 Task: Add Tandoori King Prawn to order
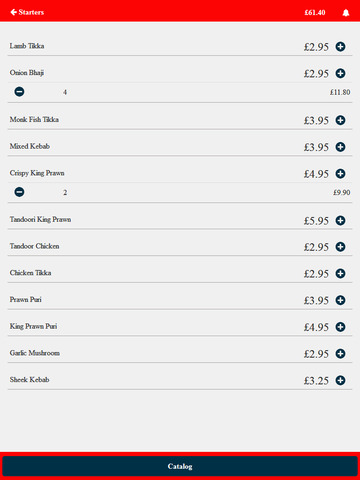pos(340,220)
